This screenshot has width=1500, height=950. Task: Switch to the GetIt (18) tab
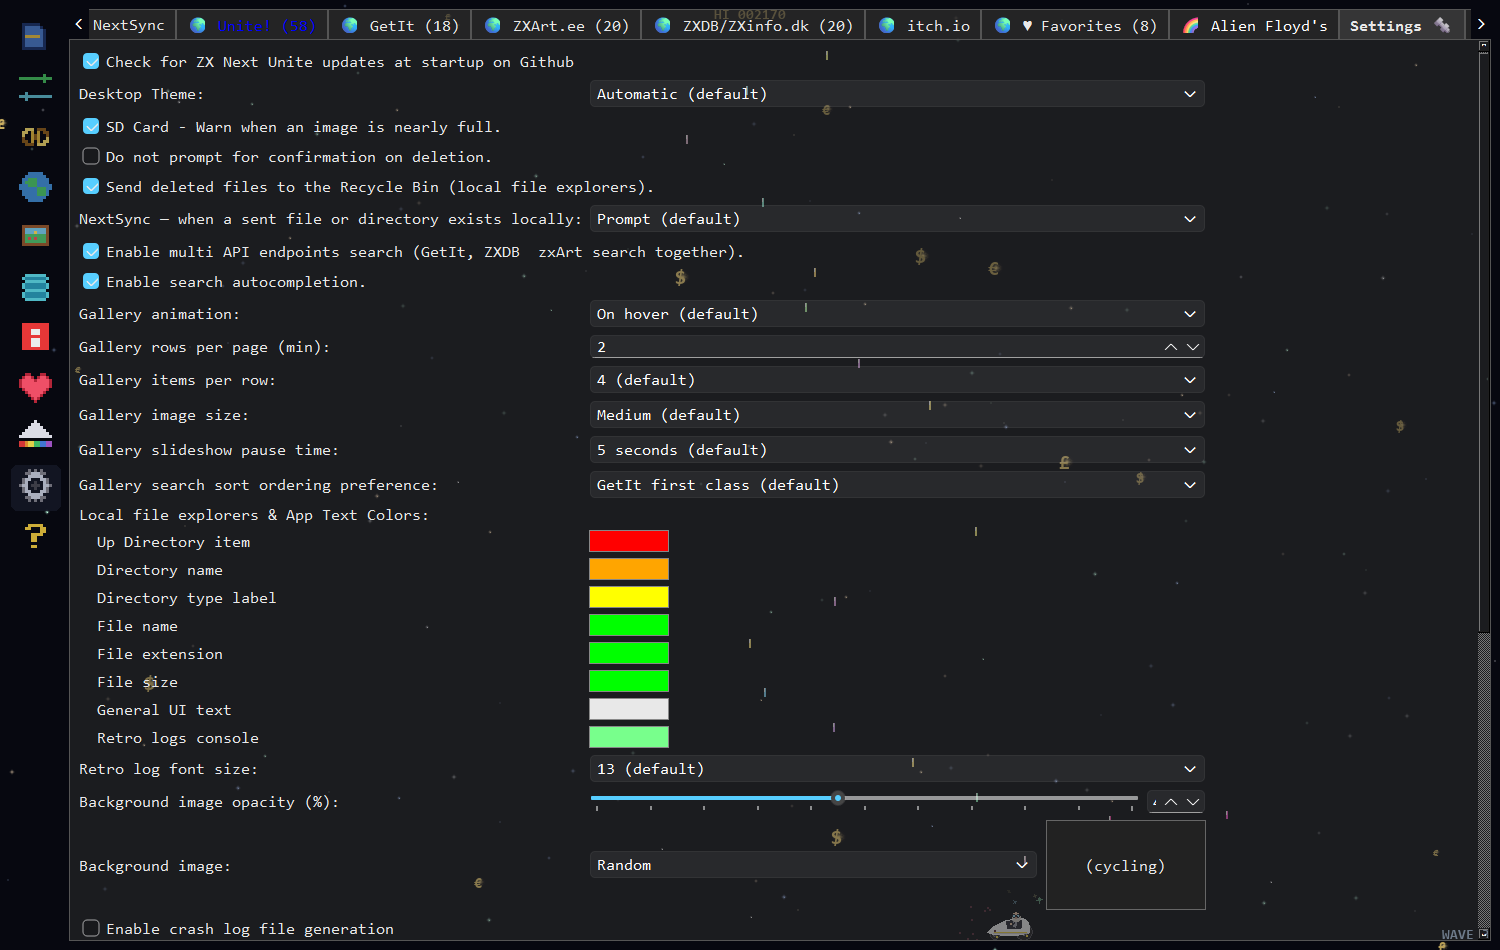(x=400, y=26)
